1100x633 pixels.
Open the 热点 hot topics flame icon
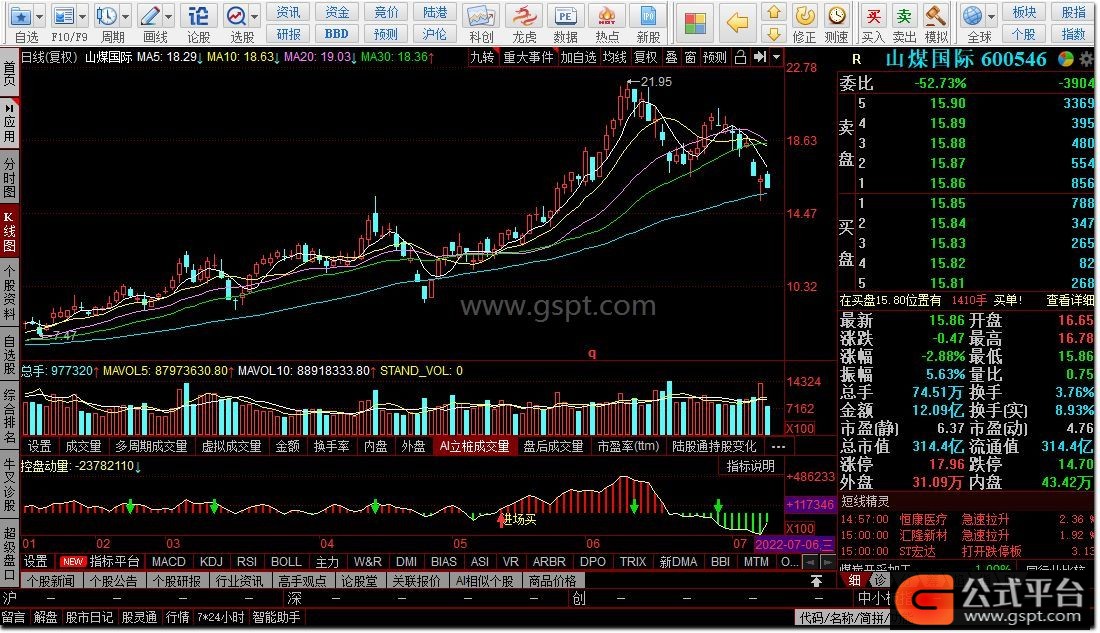(x=607, y=15)
